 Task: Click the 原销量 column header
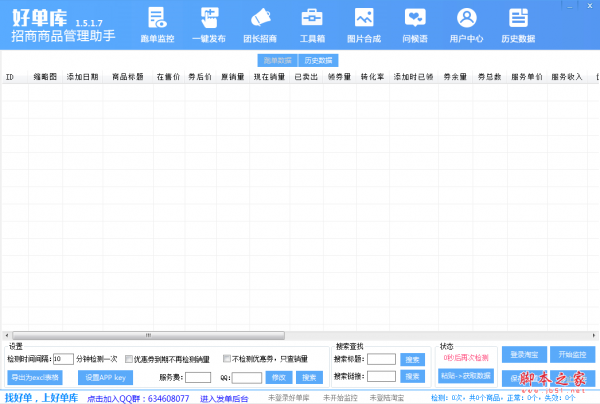(233, 77)
